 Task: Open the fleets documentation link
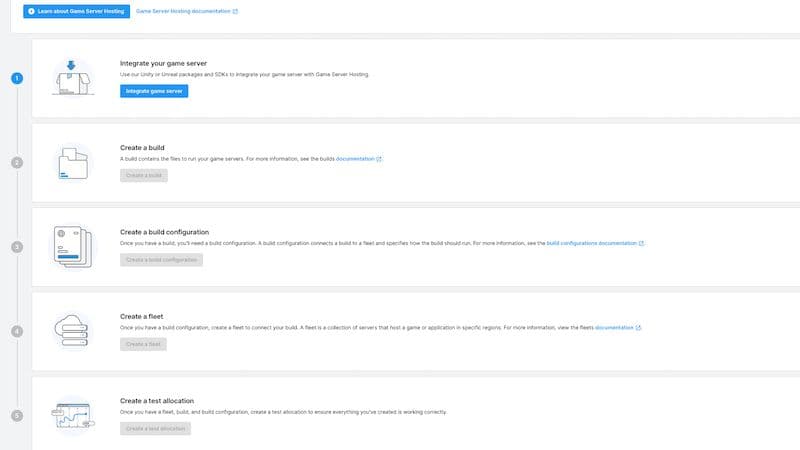pos(614,328)
